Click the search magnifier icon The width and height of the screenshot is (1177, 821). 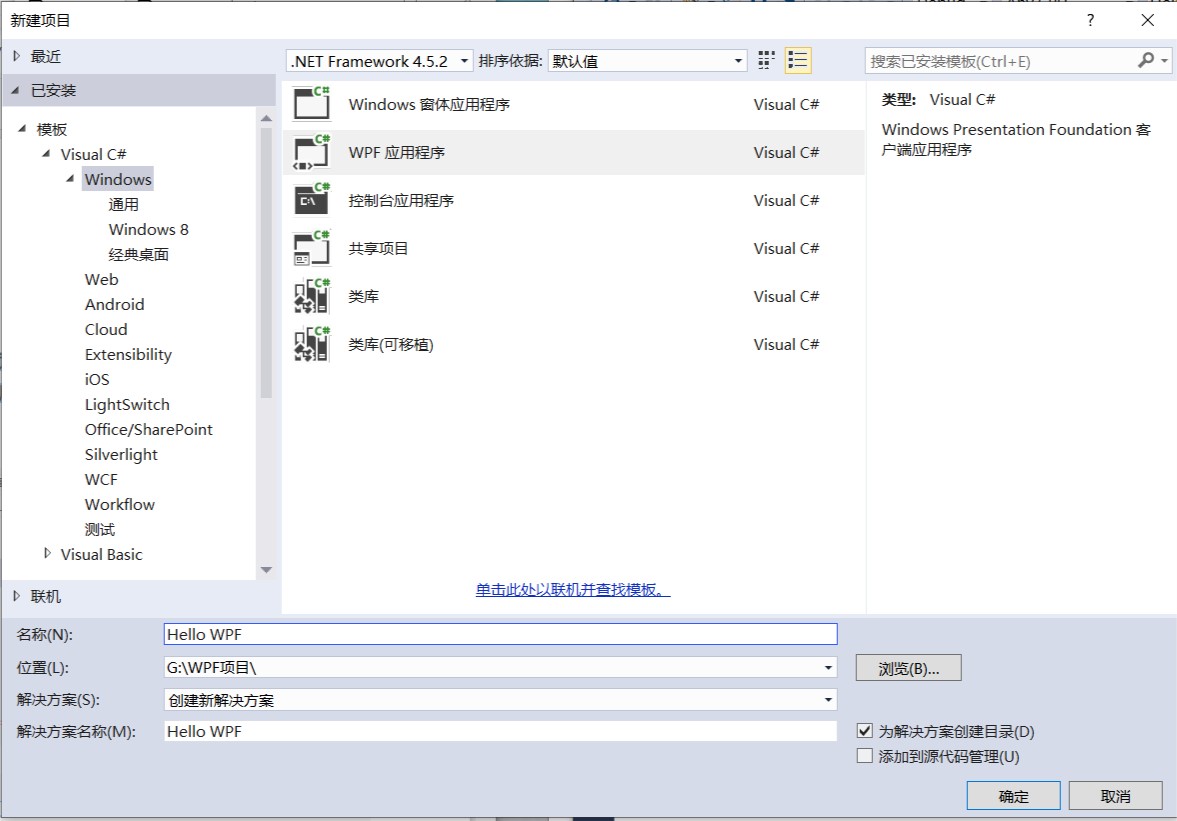pos(1145,60)
